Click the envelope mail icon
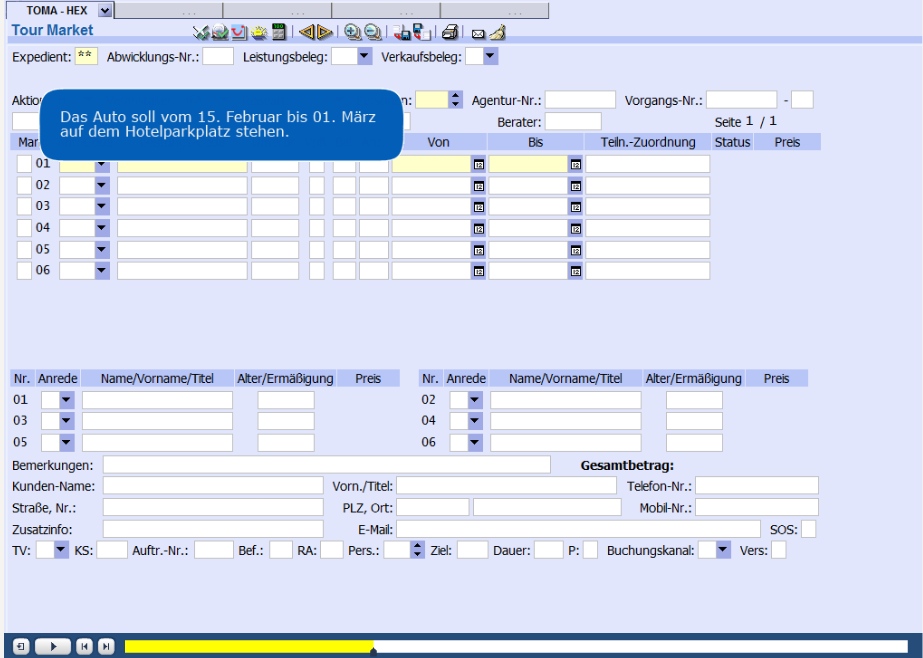923x658 pixels. coord(478,34)
